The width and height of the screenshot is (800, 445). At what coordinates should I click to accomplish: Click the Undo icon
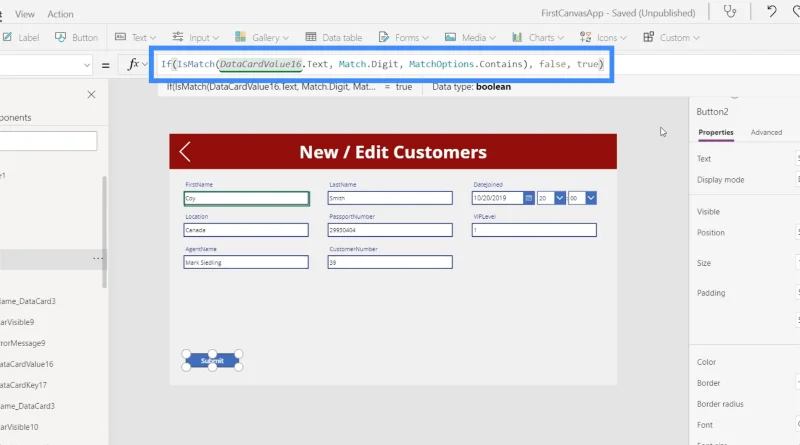pos(771,12)
